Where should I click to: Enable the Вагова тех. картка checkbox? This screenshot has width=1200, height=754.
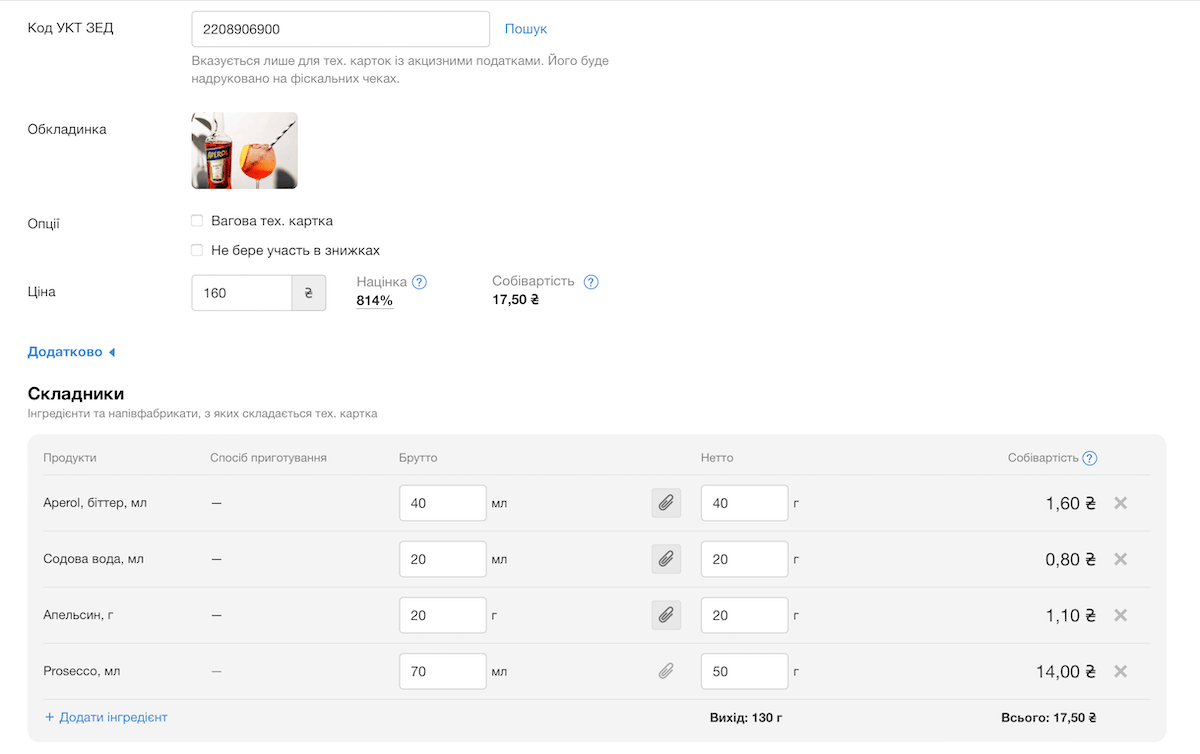click(197, 221)
